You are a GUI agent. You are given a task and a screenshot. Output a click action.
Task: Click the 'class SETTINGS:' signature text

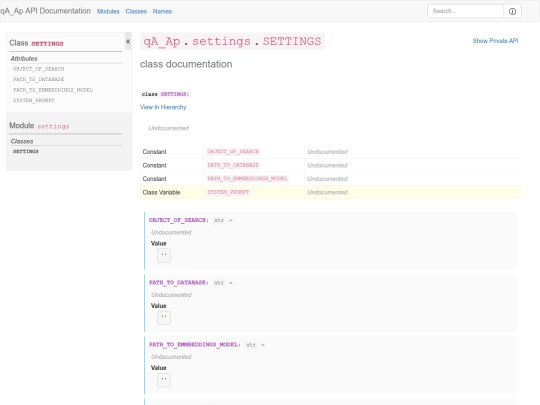point(165,94)
